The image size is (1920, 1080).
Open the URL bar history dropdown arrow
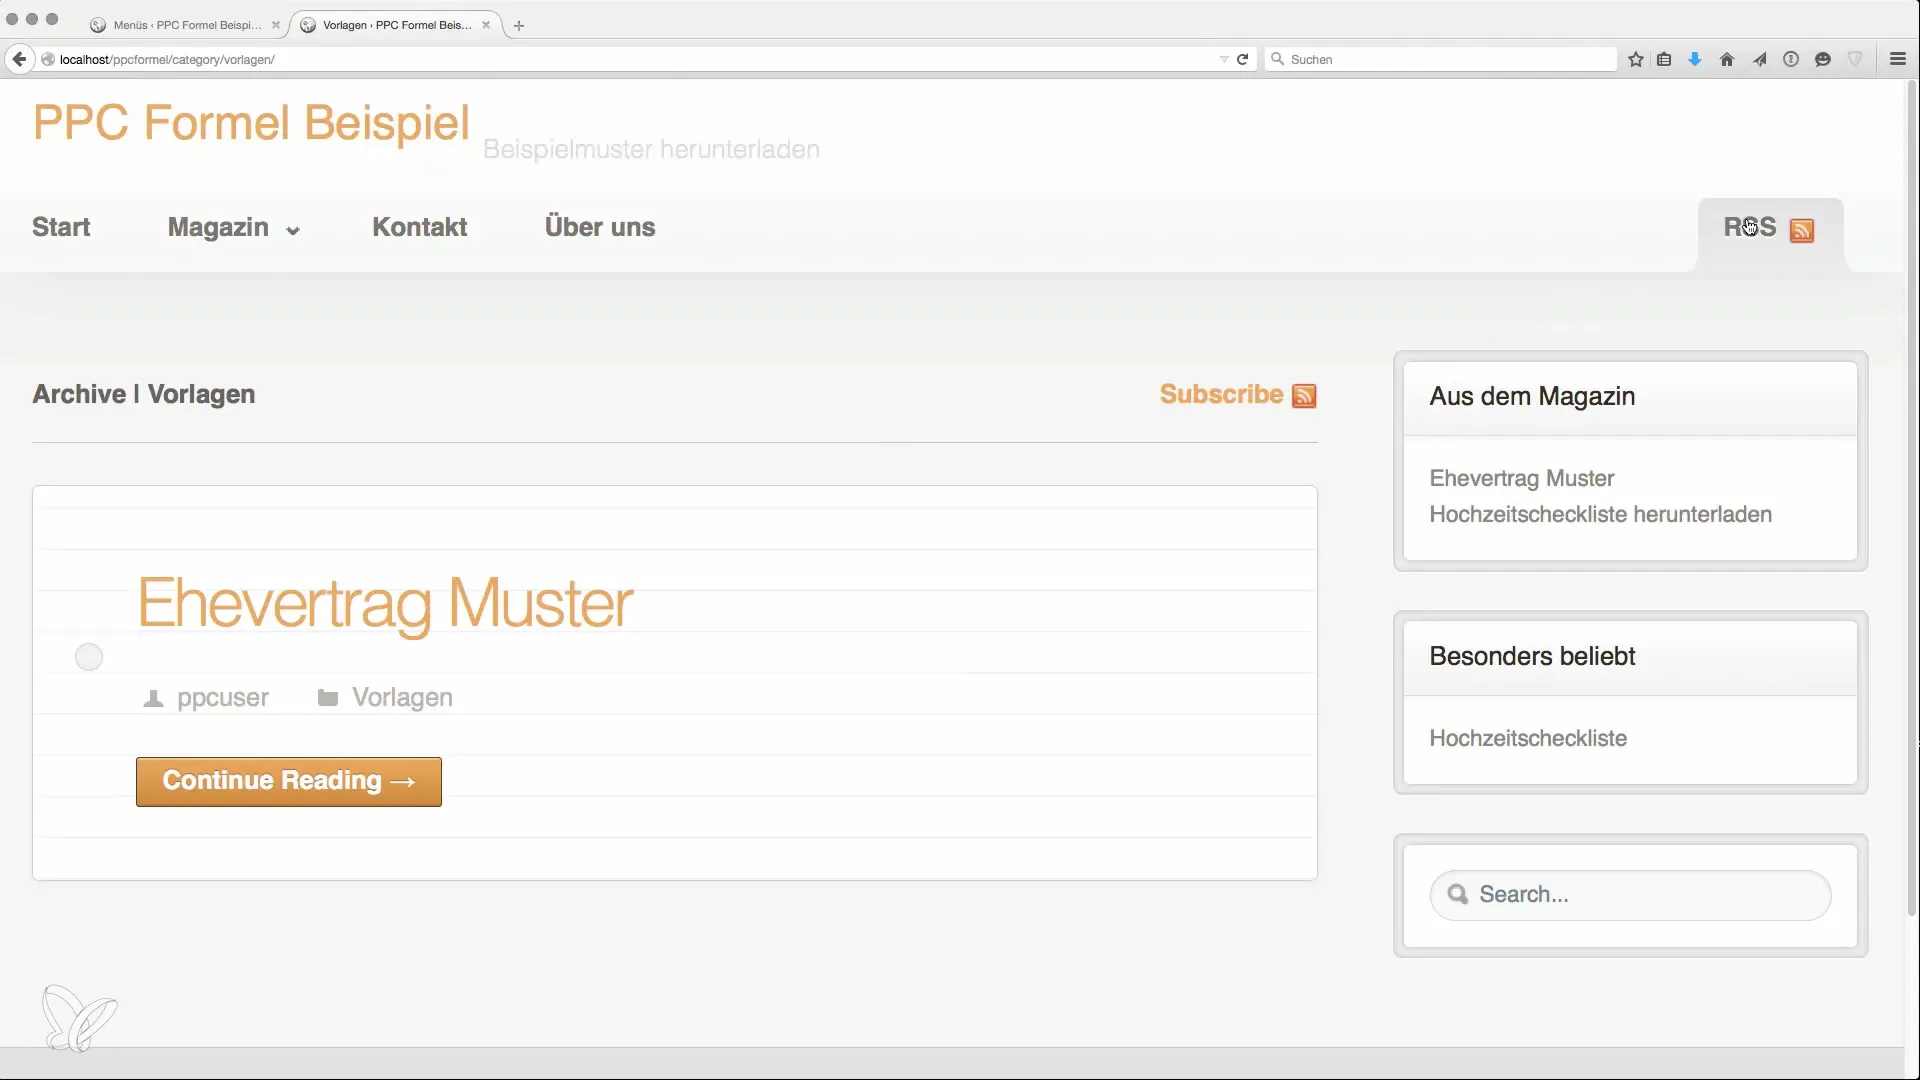pos(1224,60)
